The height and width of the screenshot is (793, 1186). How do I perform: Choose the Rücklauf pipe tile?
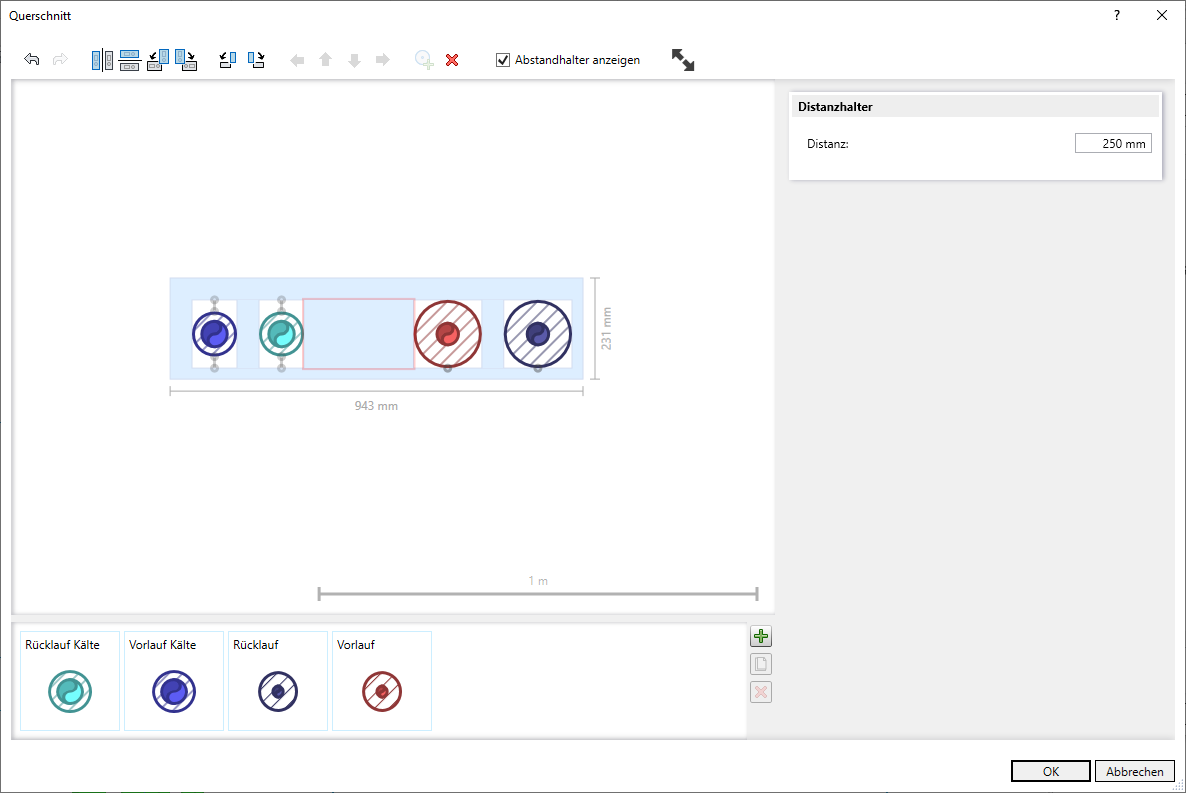point(278,680)
